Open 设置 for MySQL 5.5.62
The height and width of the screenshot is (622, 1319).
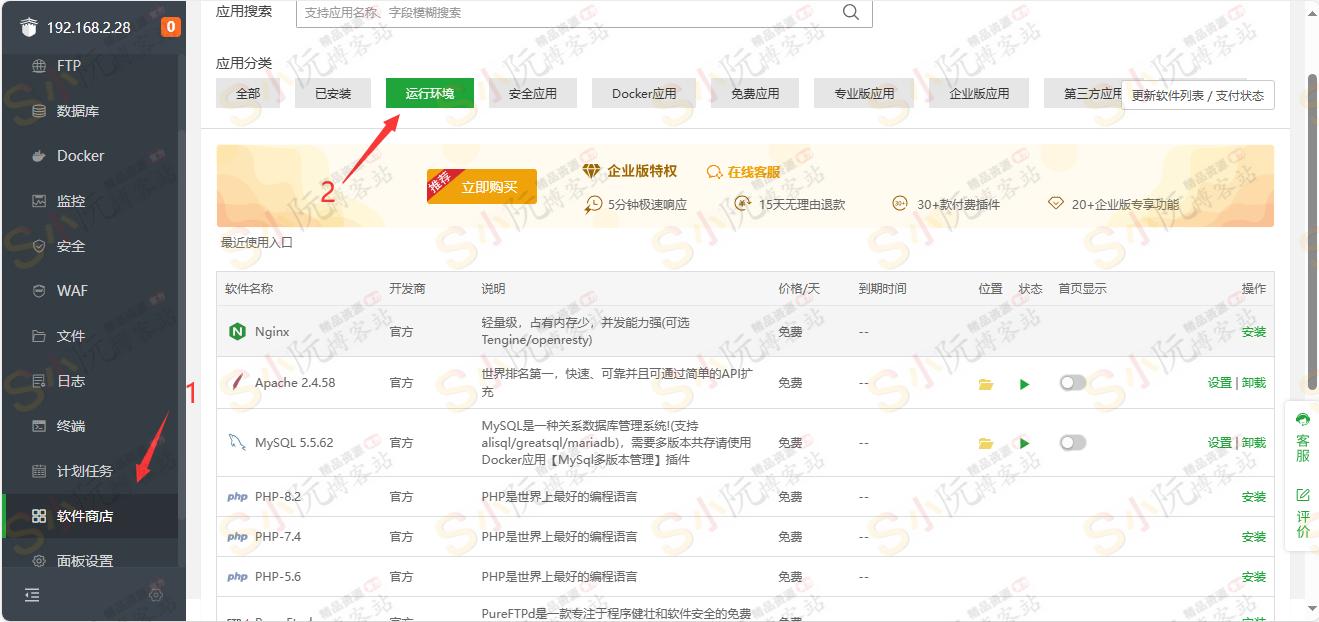[x=1220, y=443]
